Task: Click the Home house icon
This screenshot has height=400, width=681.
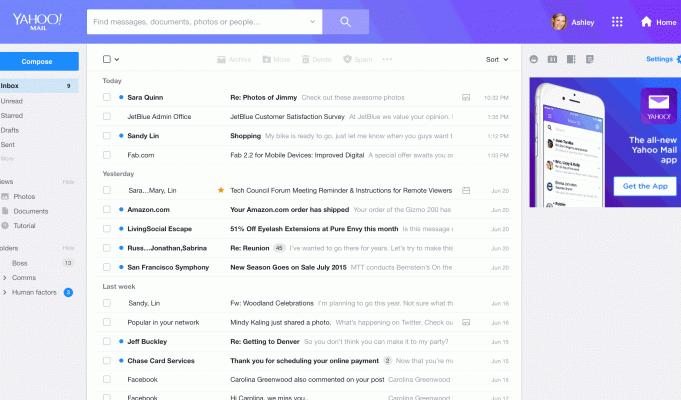Action: [646, 22]
